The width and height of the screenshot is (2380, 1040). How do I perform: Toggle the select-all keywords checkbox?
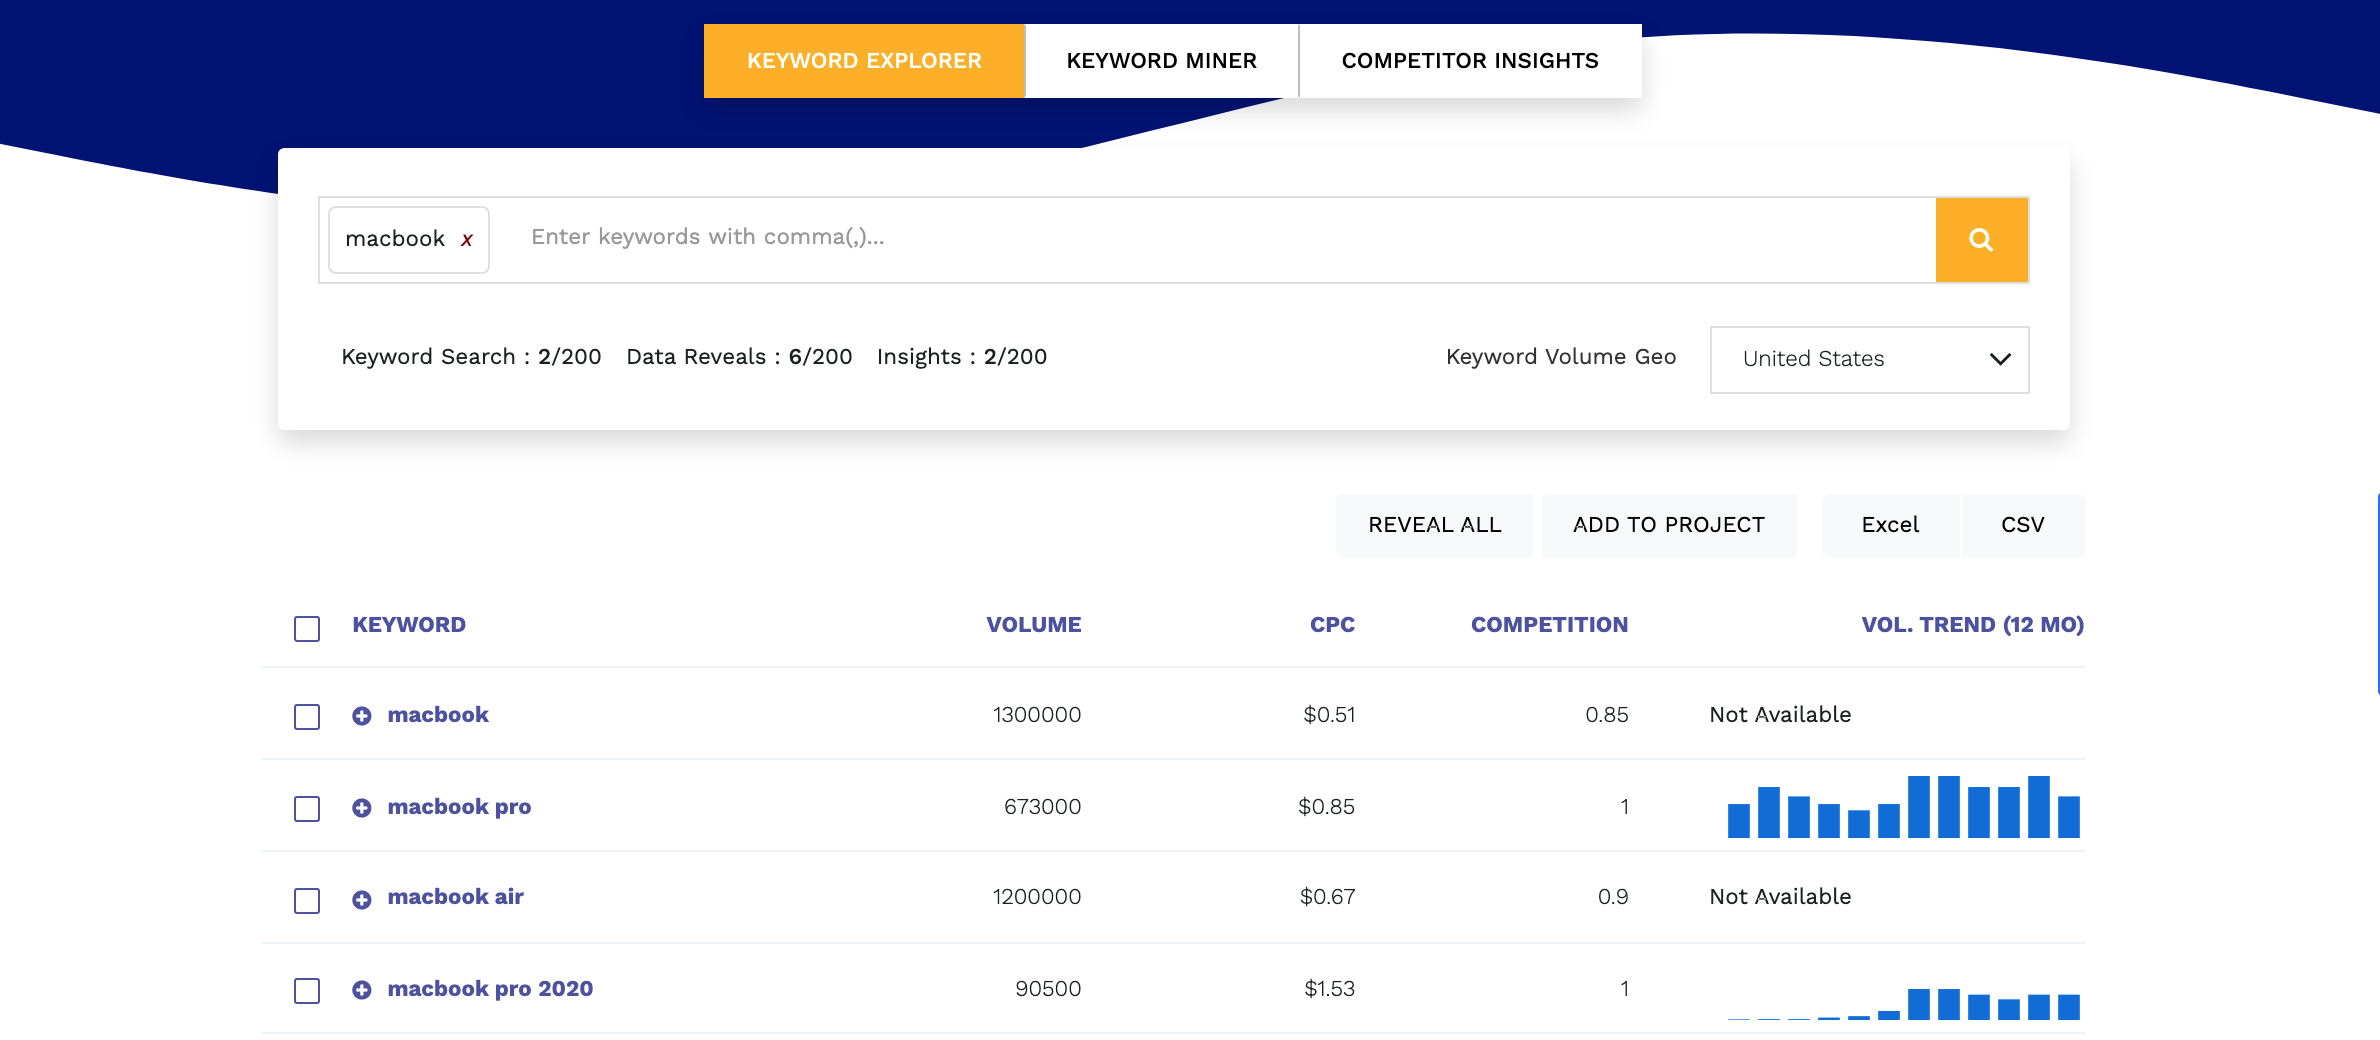tap(307, 628)
